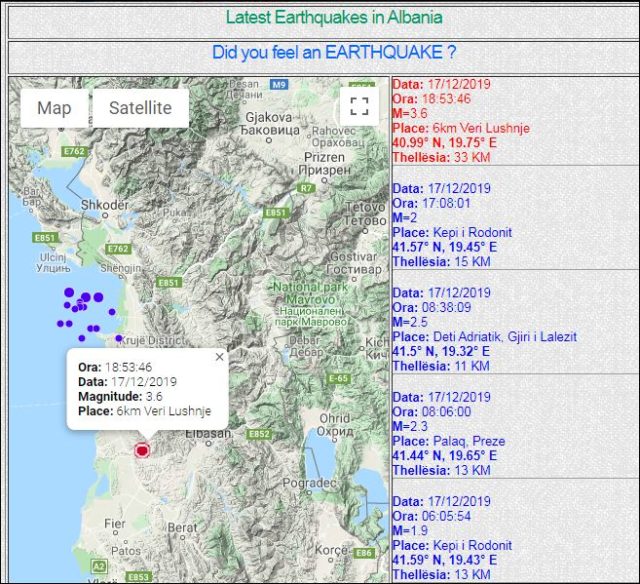Toggle fullscreen view of the map
Viewport: 640px width, 584px height.
coord(359,107)
